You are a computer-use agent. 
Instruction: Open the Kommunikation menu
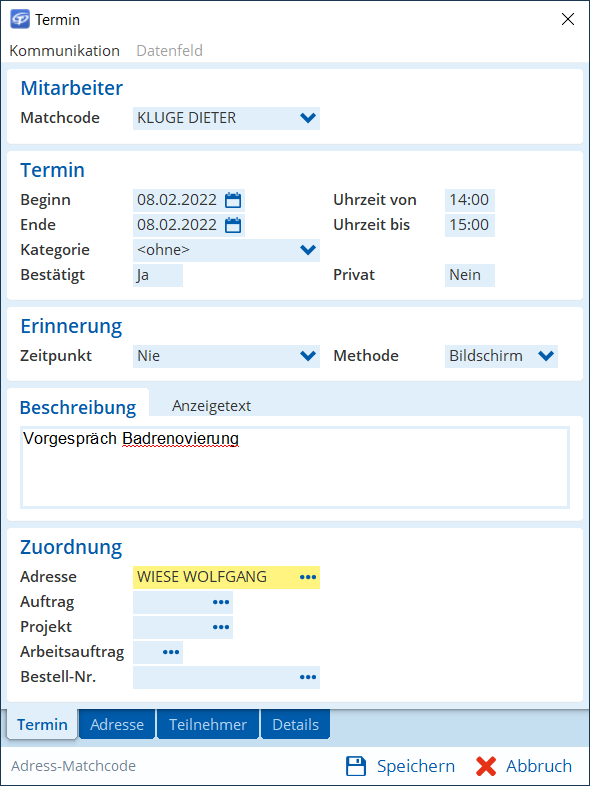click(x=65, y=51)
